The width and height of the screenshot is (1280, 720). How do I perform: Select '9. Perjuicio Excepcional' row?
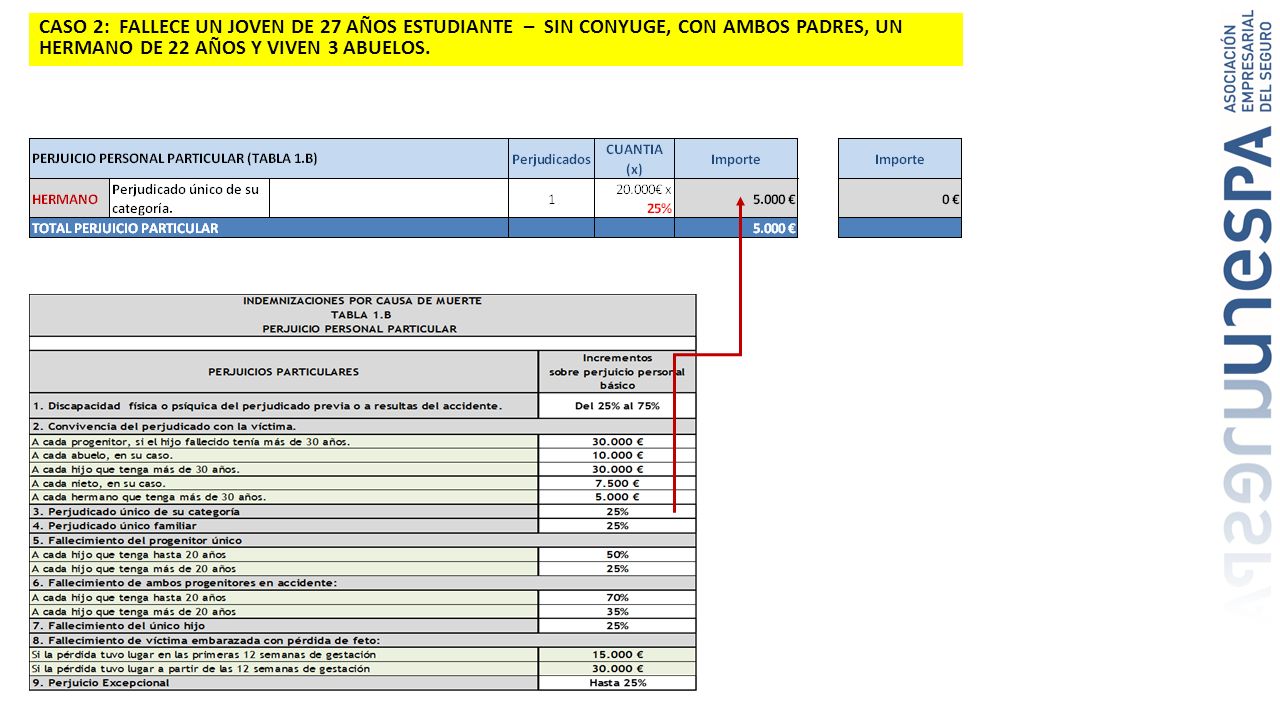284,683
